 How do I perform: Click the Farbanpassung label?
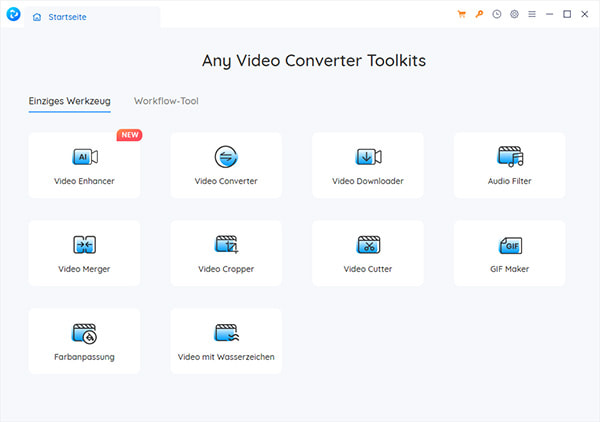(x=84, y=357)
